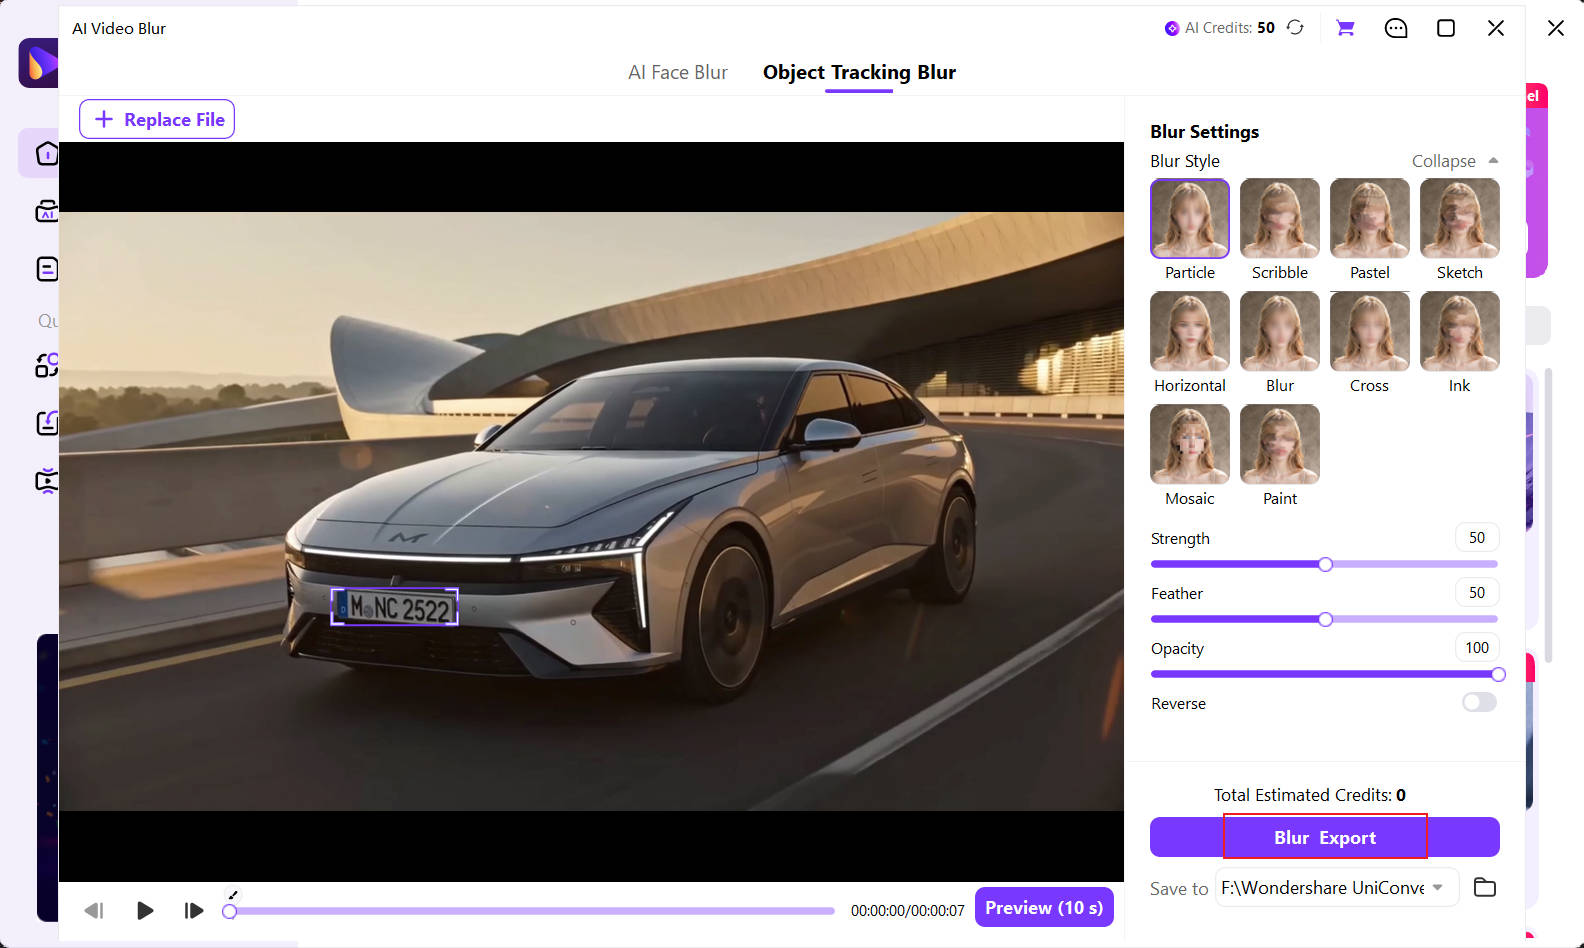Toggle the Reverse switch
Screen dimensions: 1584x948
1479,702
